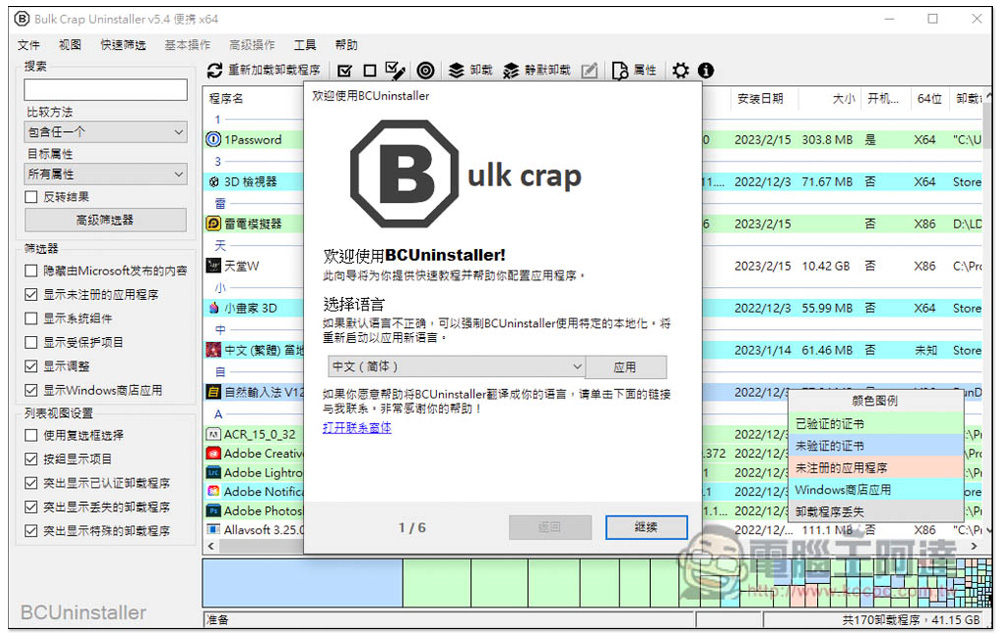Viewport: 1000px width, 636px height.
Task: Open the 文件 menu
Action: point(29,45)
